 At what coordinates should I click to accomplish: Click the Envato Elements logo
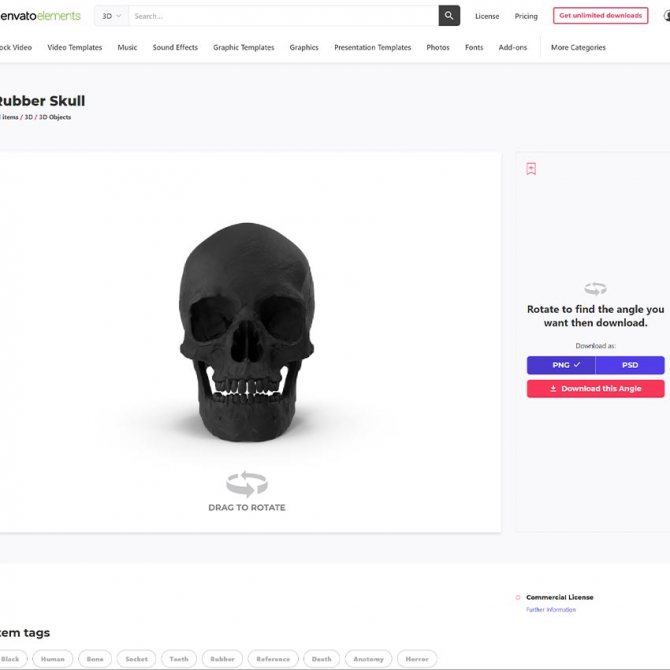click(42, 16)
